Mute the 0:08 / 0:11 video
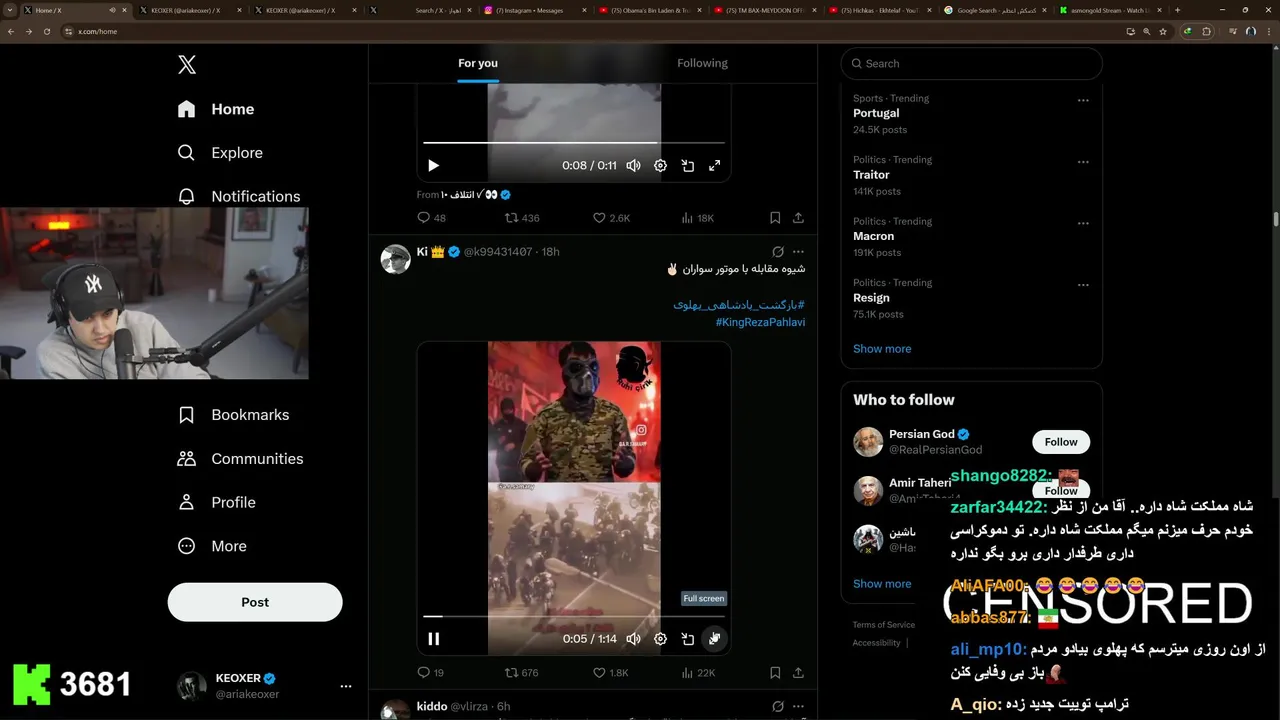Screen dimensions: 1280x720 coord(633,166)
